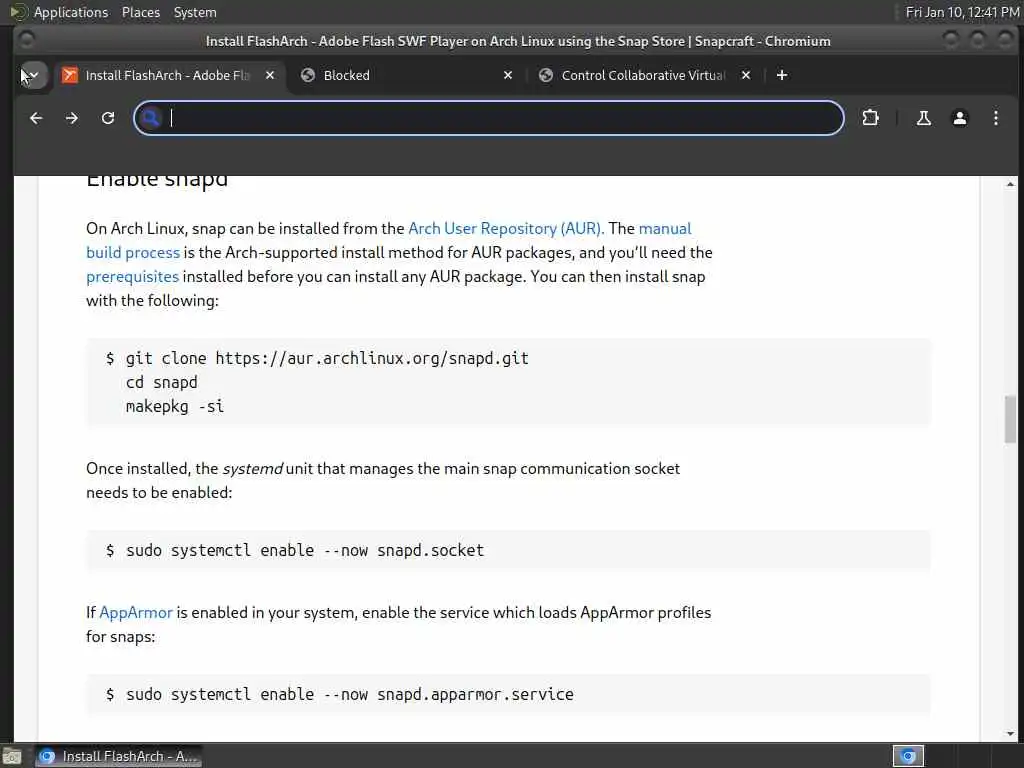Open the user profile icon
The width and height of the screenshot is (1024, 768).
click(959, 118)
